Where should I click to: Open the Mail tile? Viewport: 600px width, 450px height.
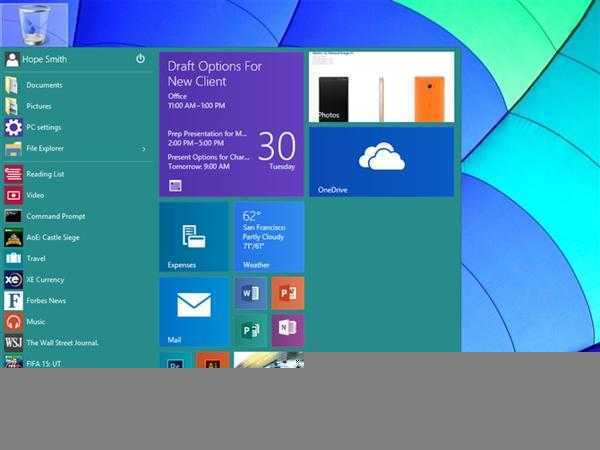(194, 312)
